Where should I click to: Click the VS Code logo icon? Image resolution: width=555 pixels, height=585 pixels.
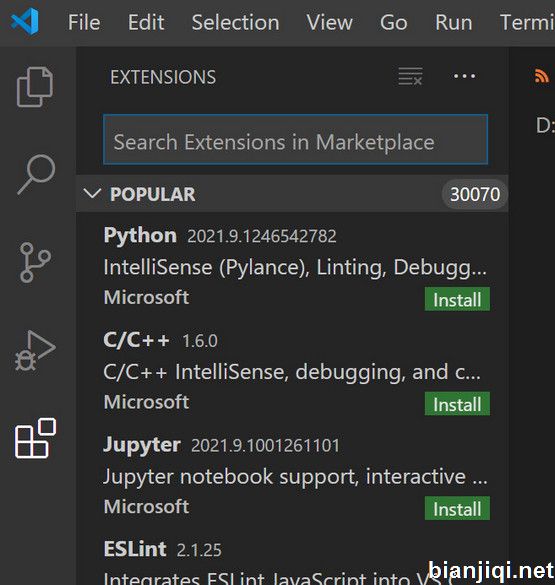tap(25, 22)
